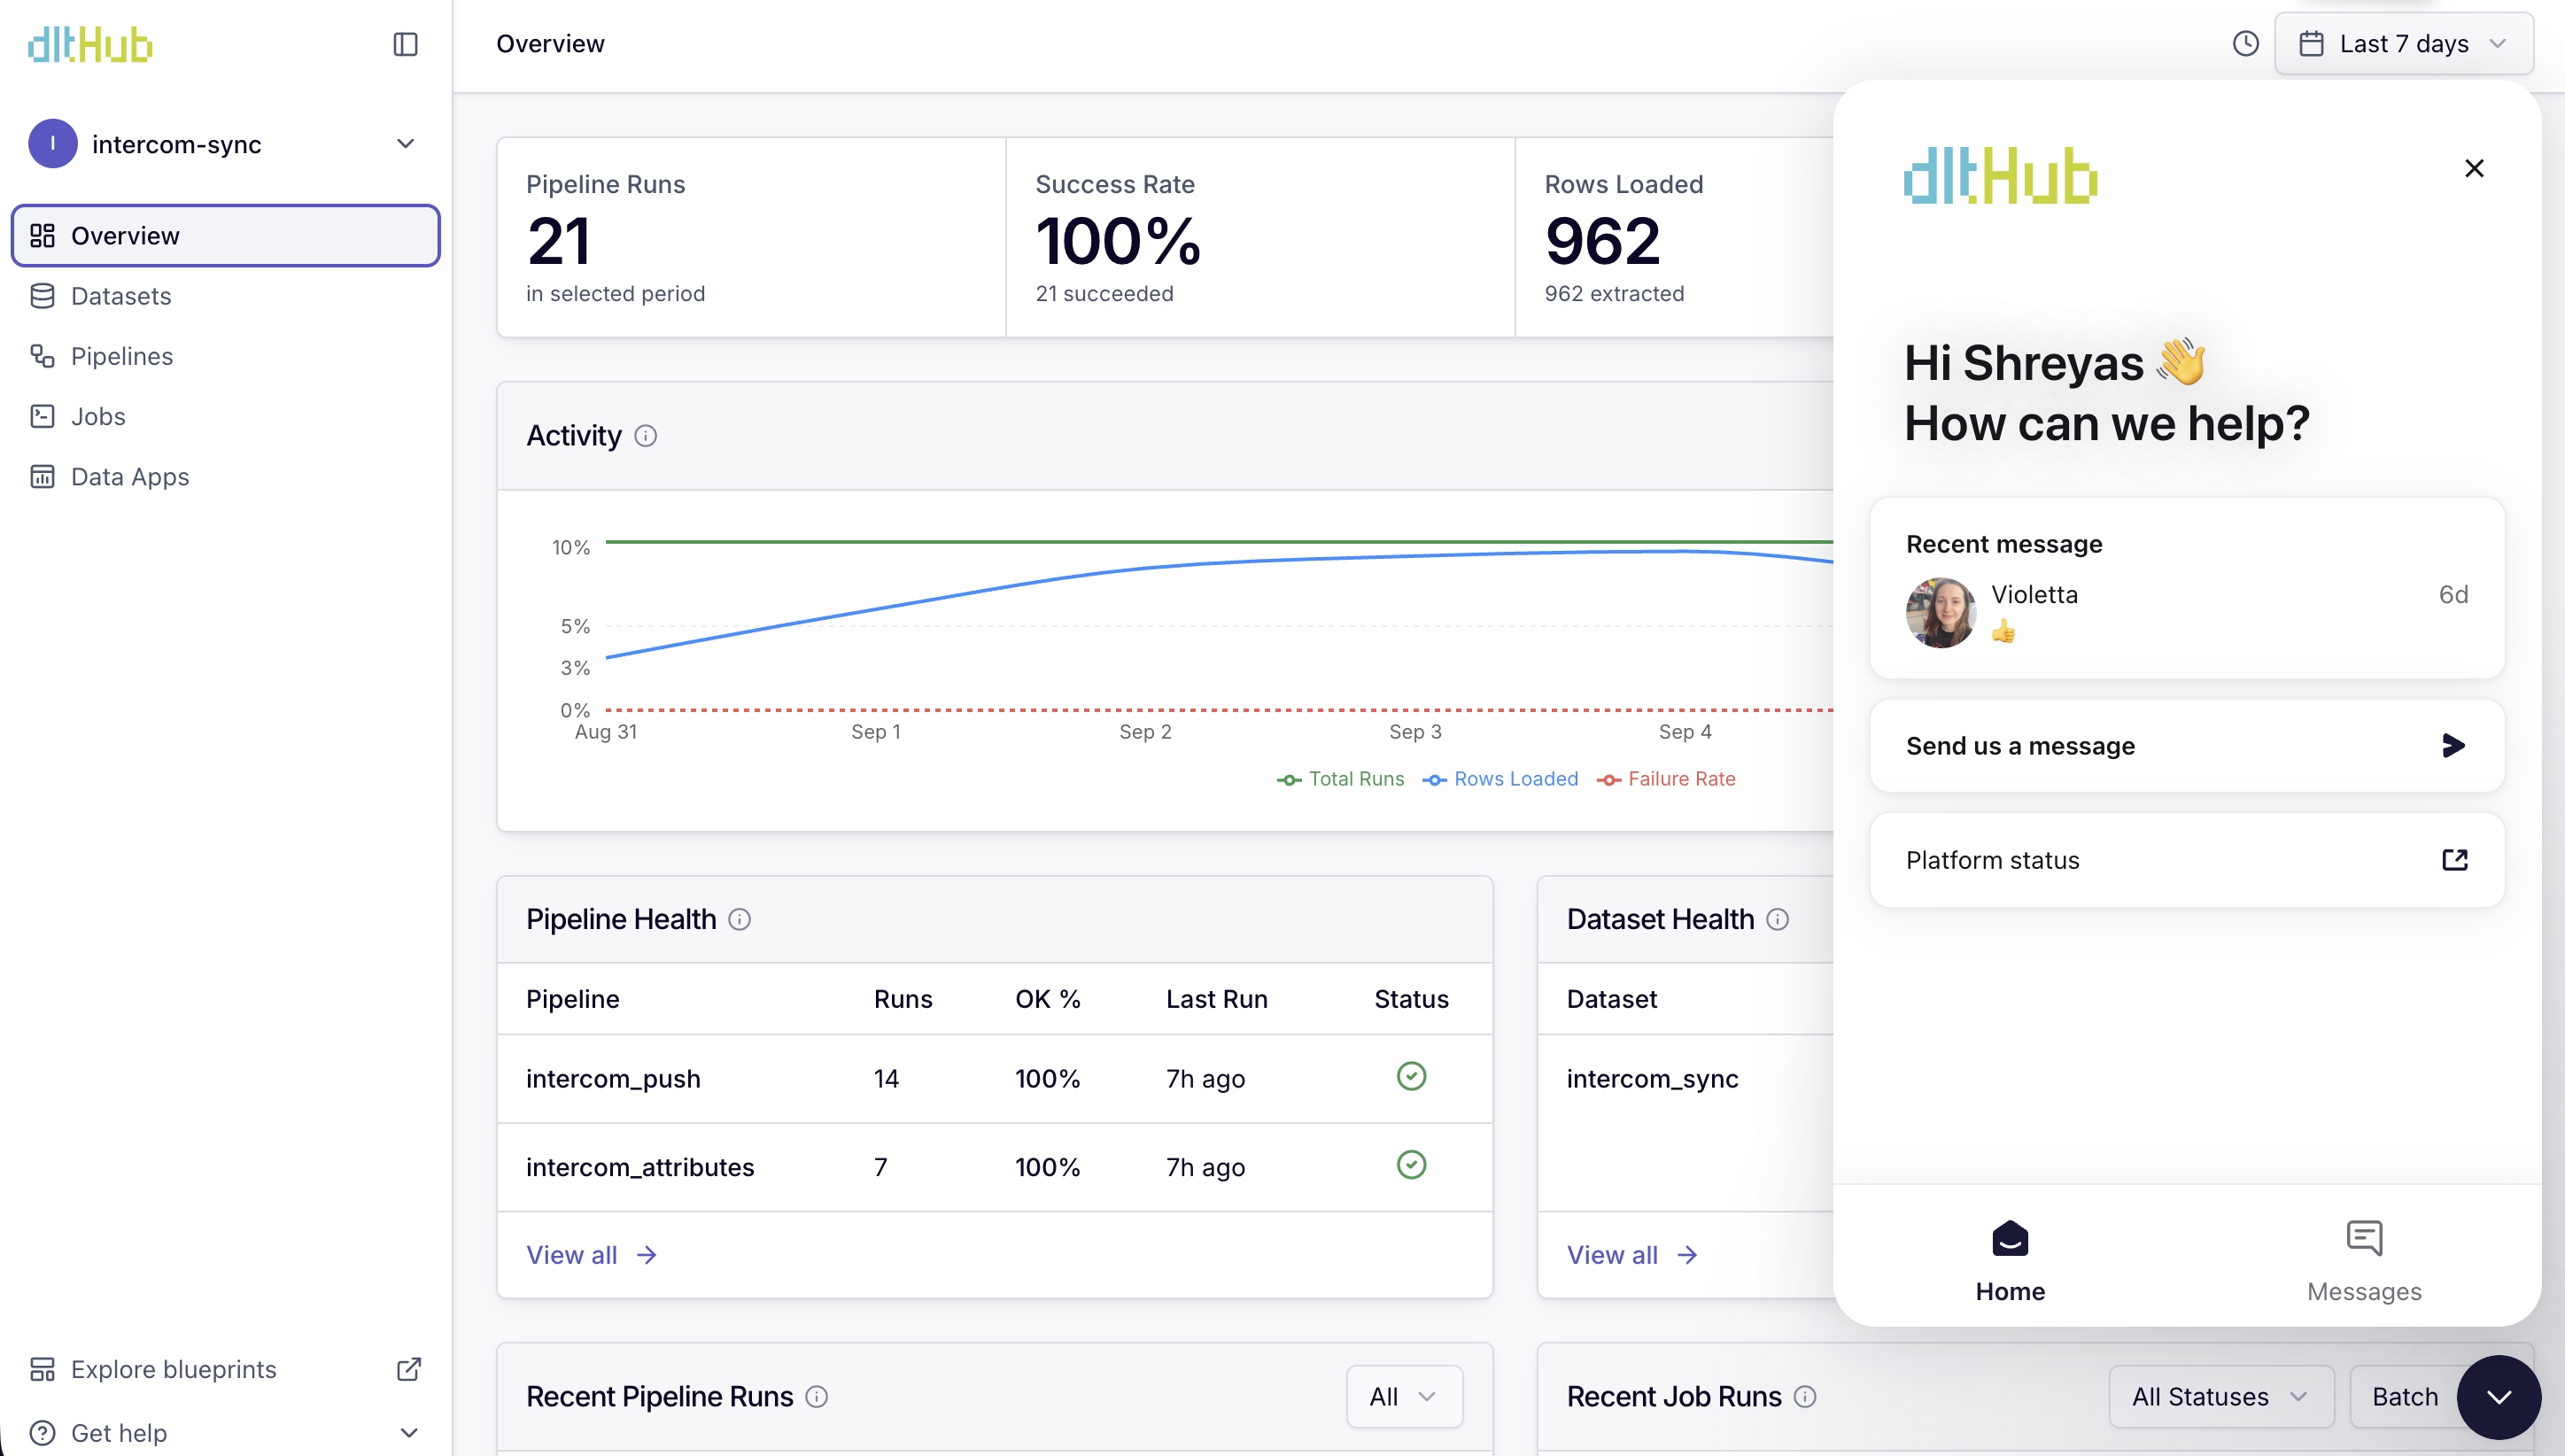This screenshot has height=1456, width=2565.
Task: Click the Success Rate stat card
Action: coord(1260,237)
